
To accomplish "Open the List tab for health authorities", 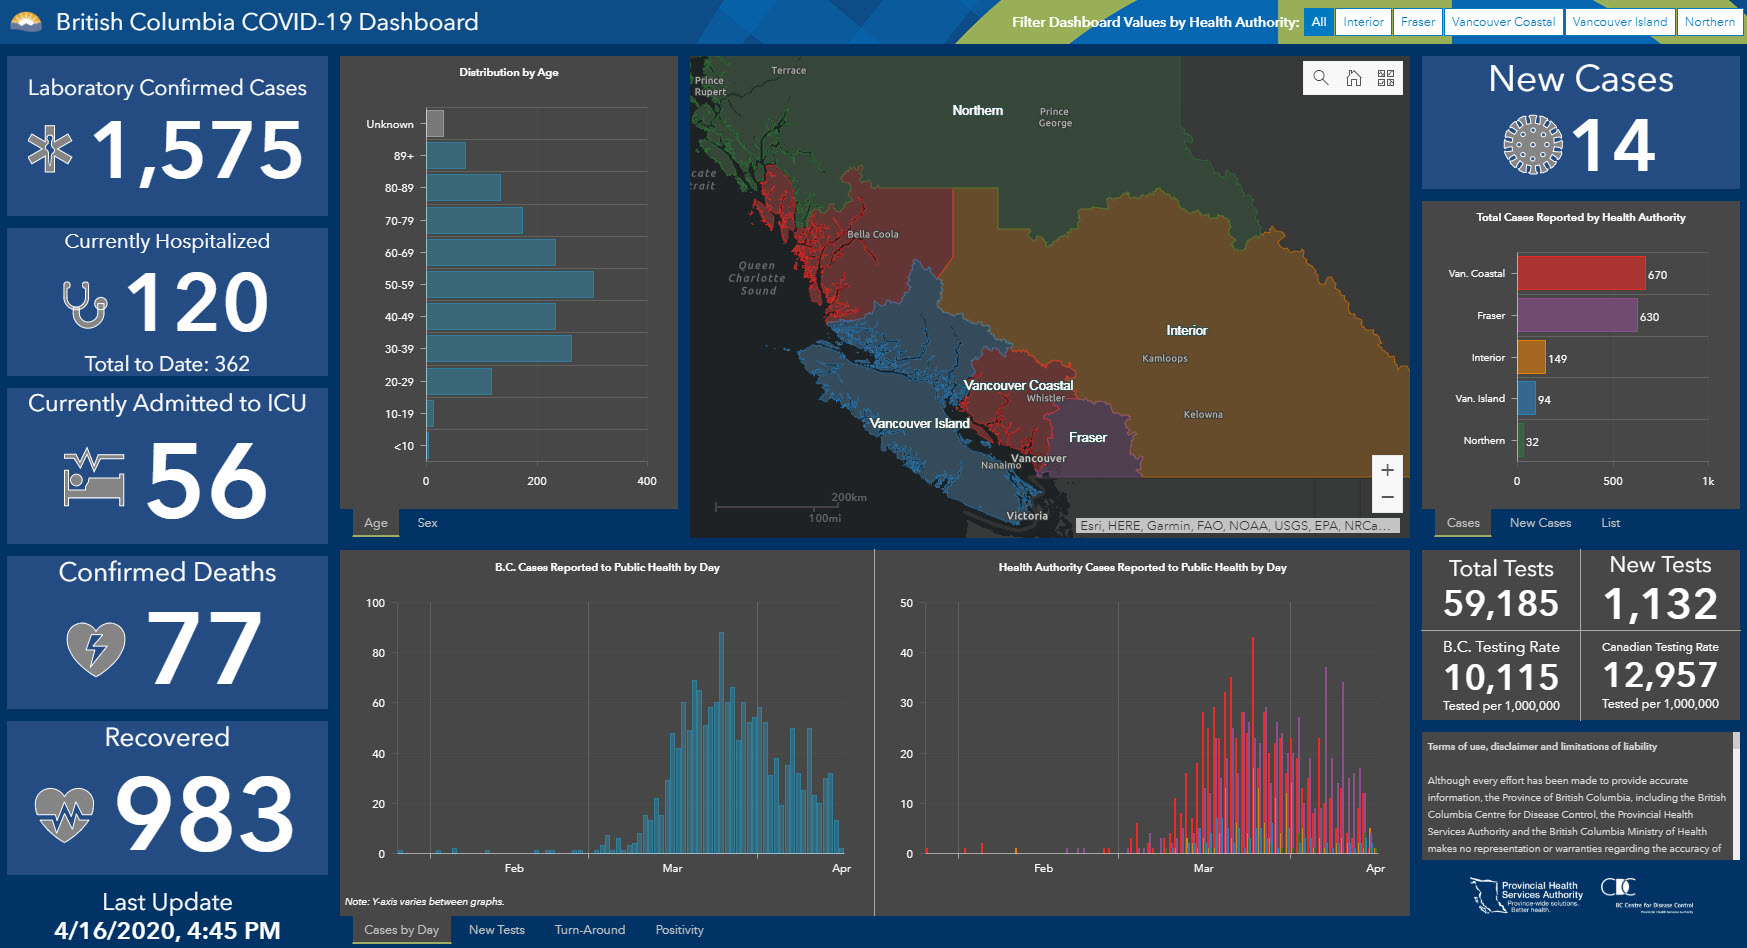I will tap(1610, 523).
